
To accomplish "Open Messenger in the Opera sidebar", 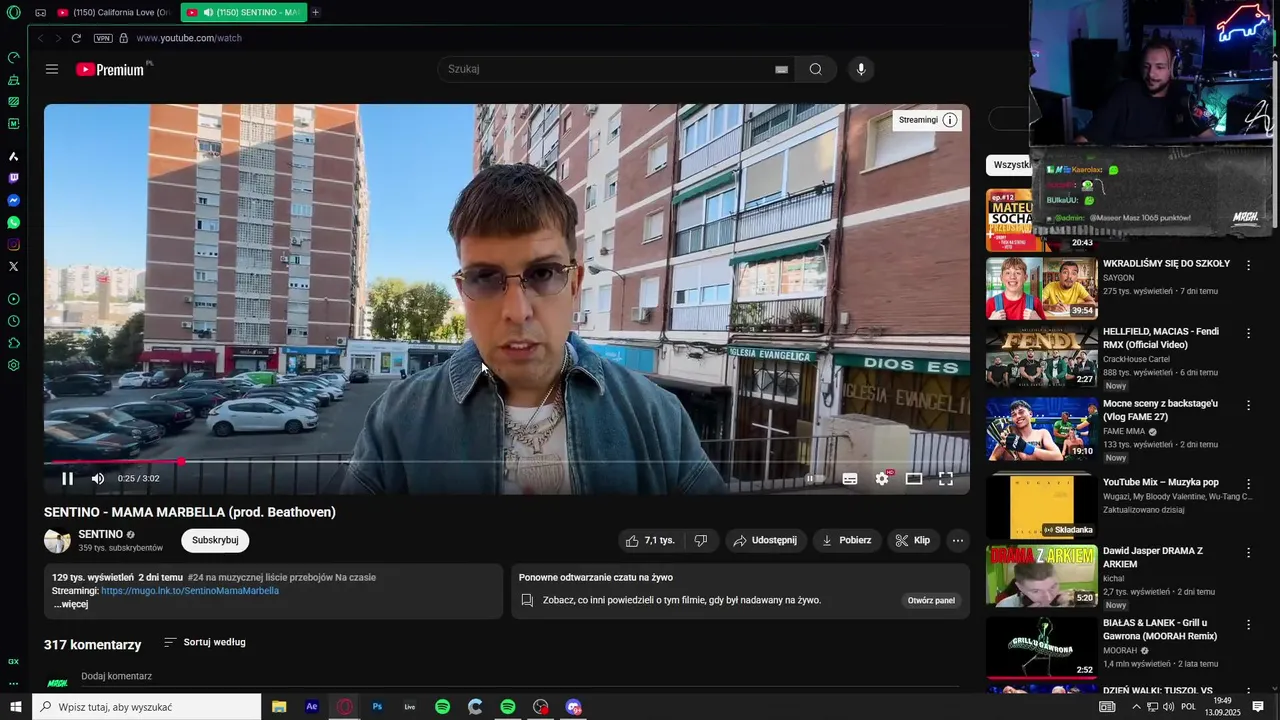I will (13, 201).
